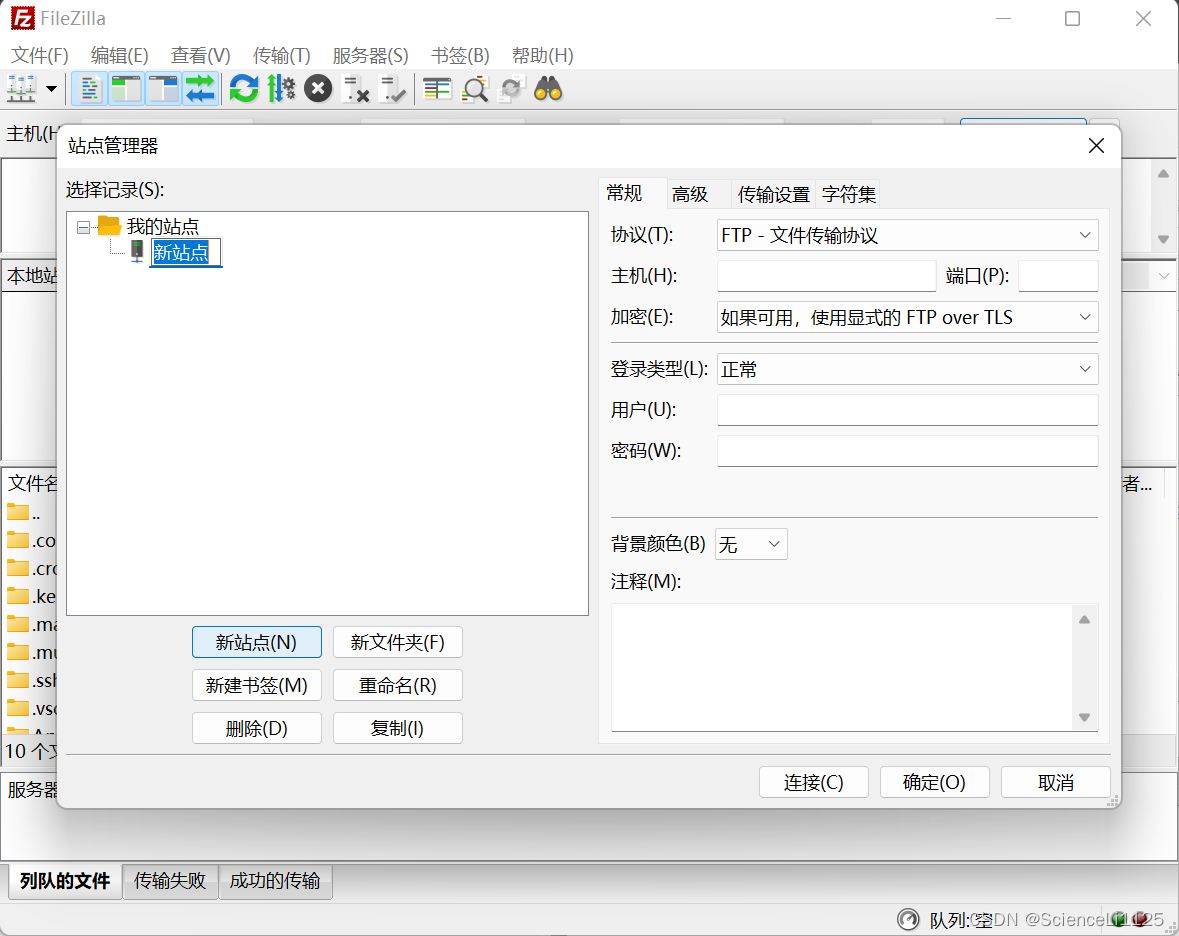Switch to the 列队的文件 queue tab
1179x936 pixels.
(65, 881)
